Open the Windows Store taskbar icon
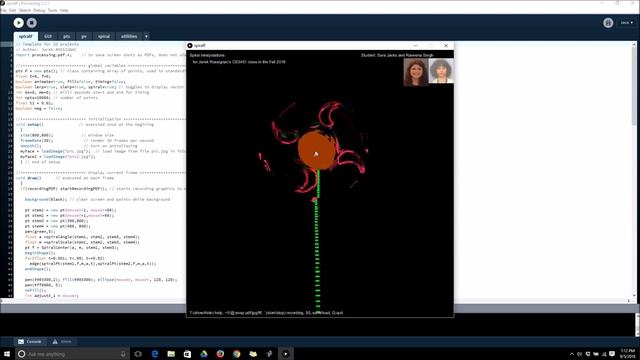The height and width of the screenshot is (360, 640). 187,354
